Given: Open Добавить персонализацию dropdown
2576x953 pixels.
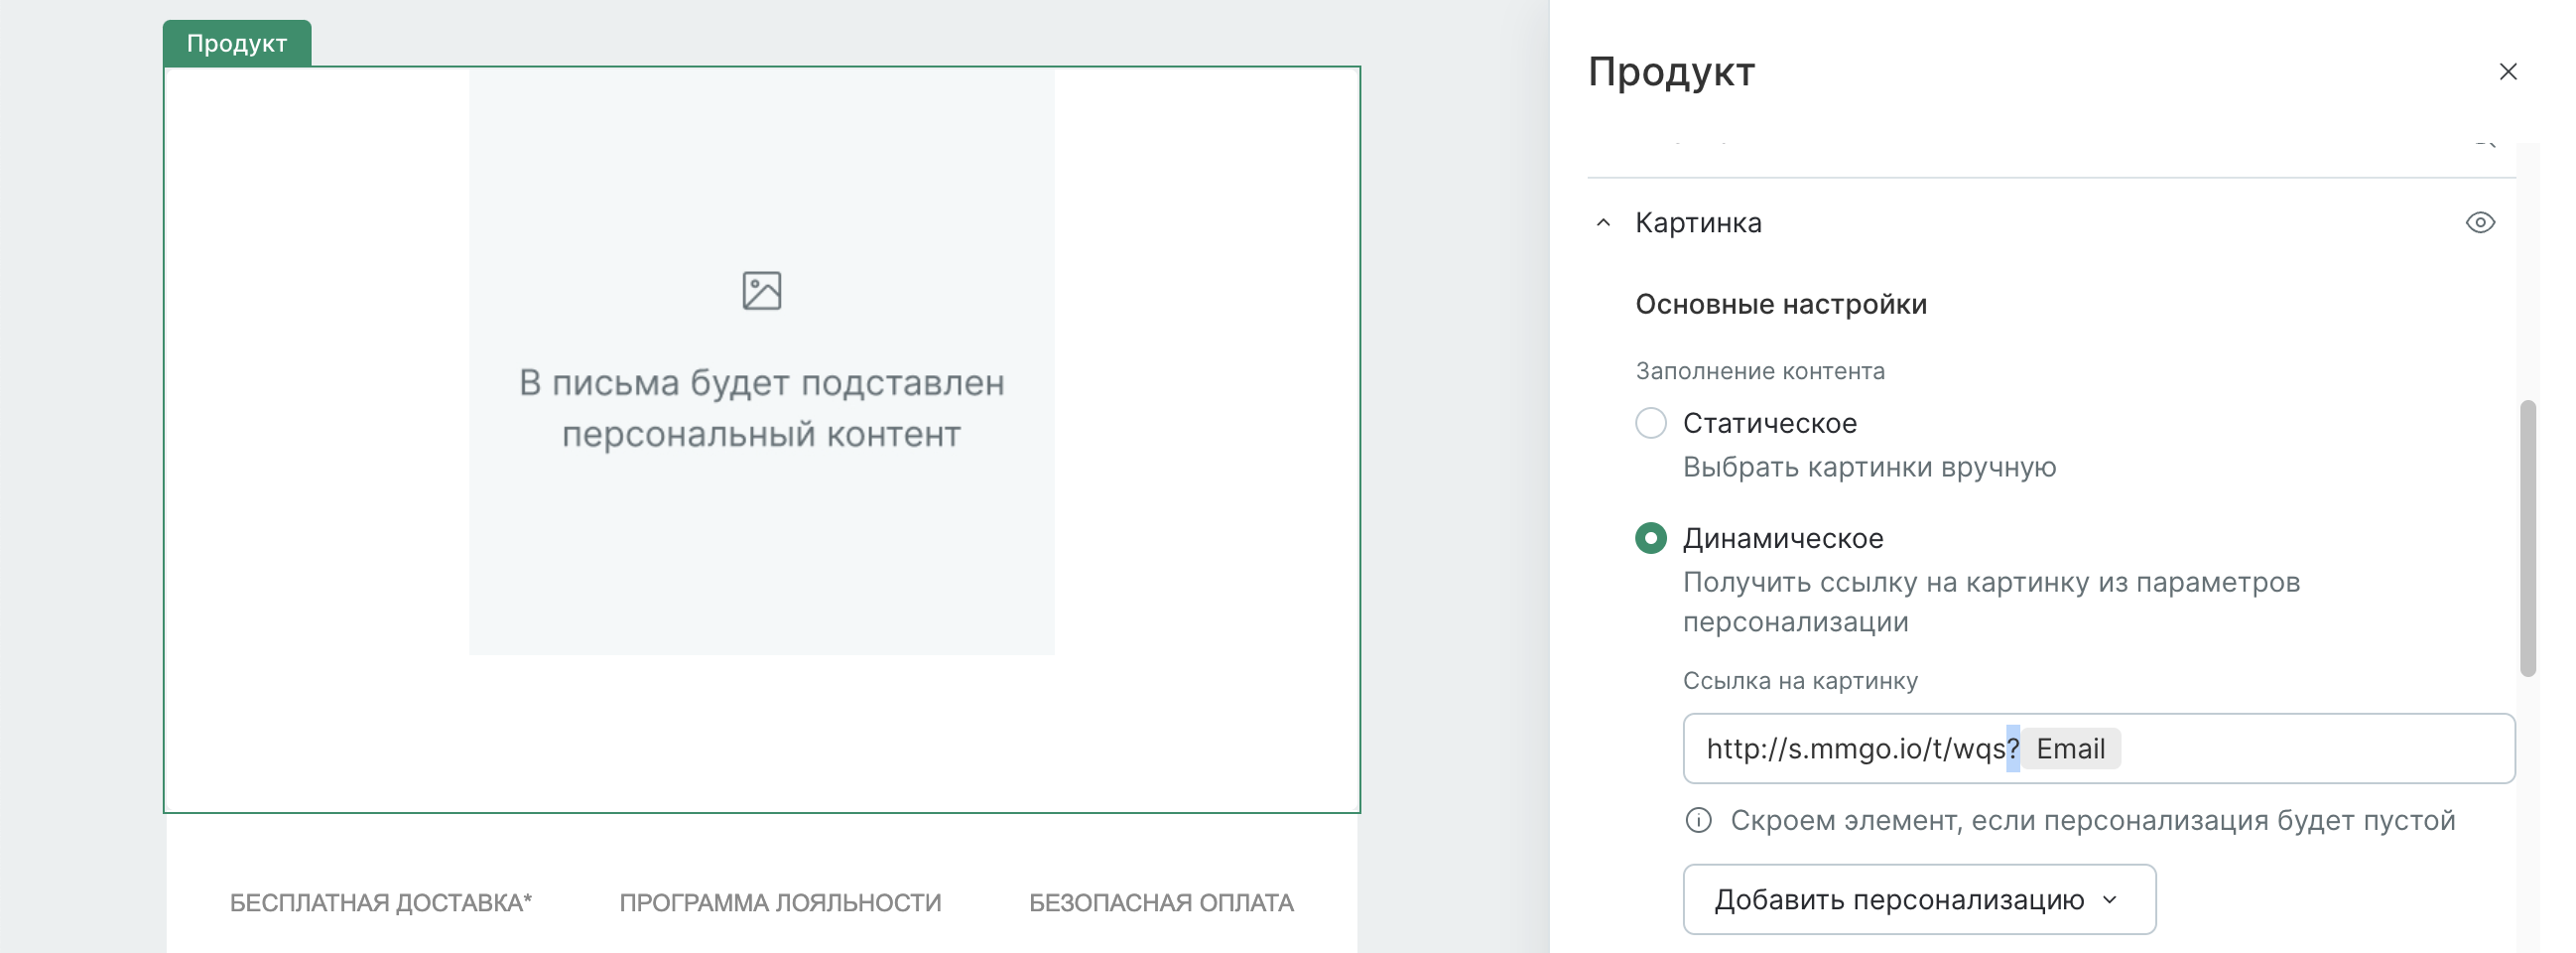Looking at the screenshot, I should [x=1919, y=899].
